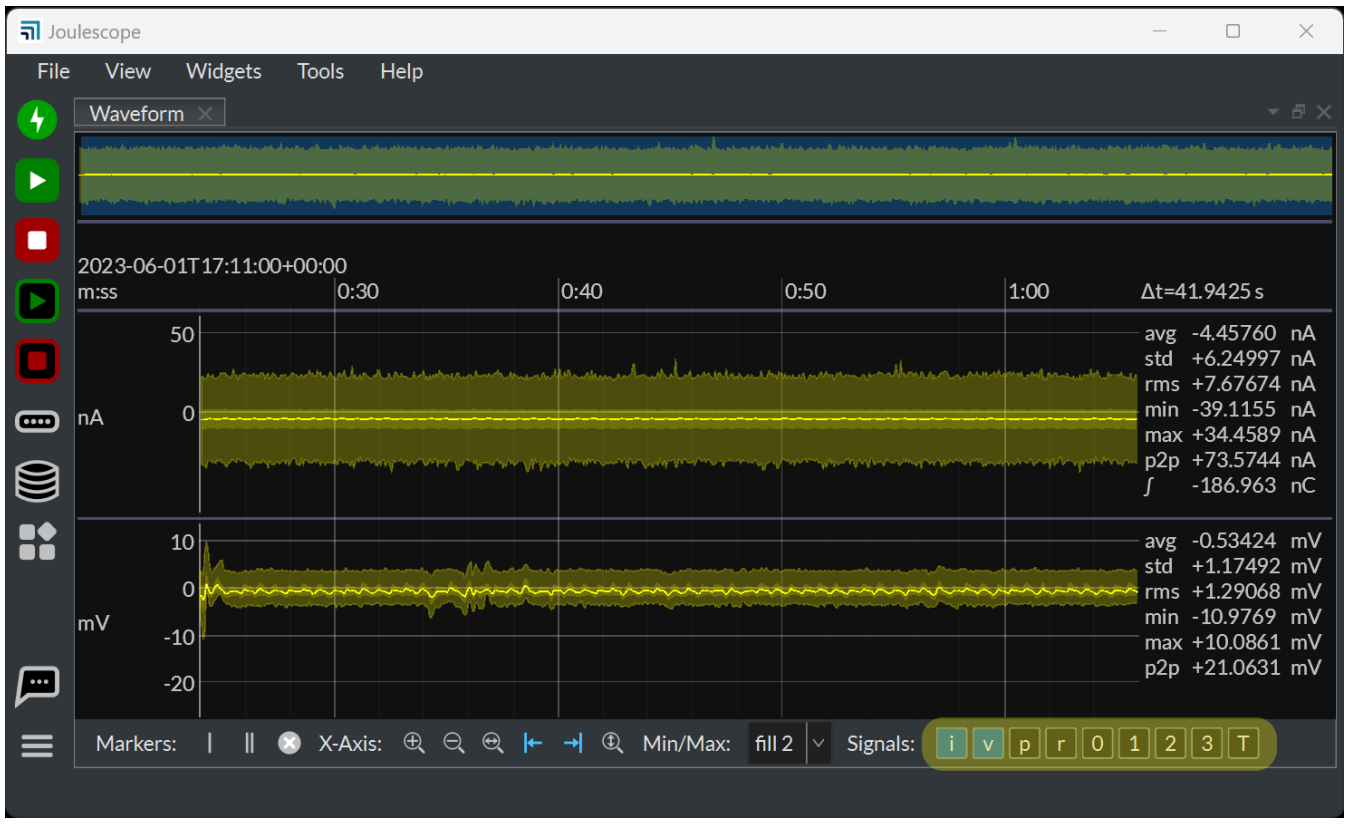Click the outlined dark red stop button
Screen dimensions: 1347x824
[37, 362]
